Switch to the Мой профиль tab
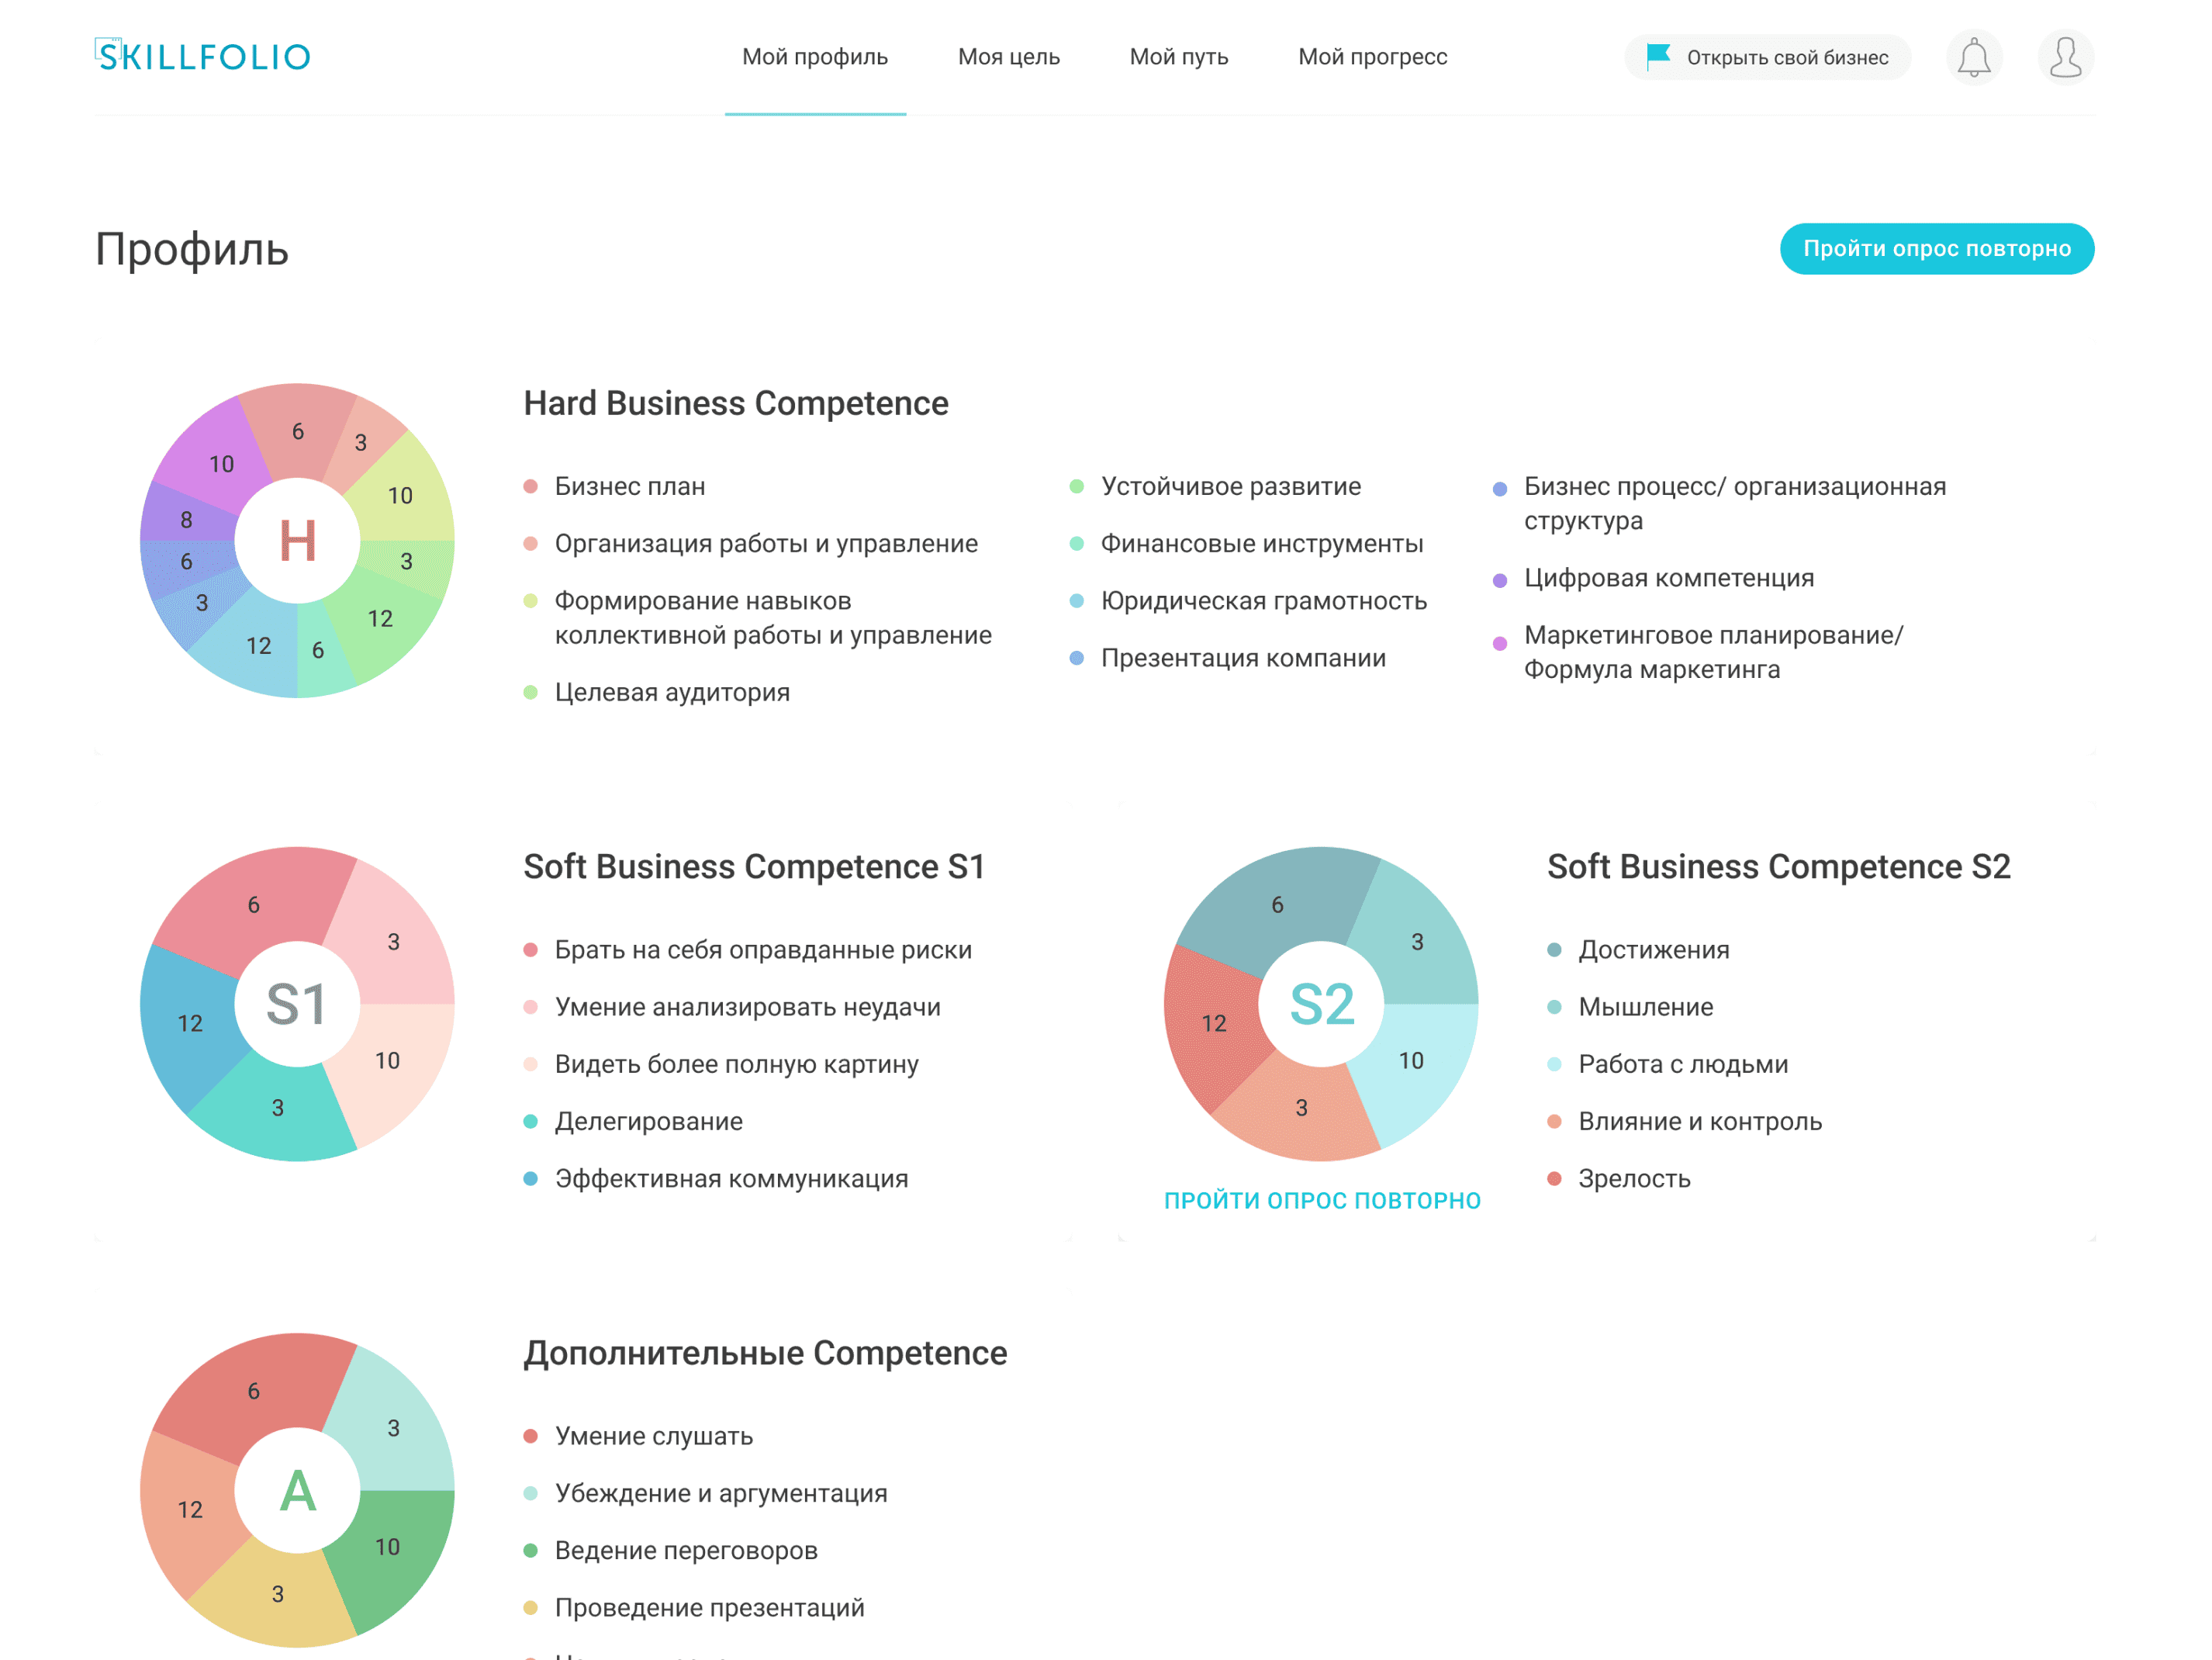The image size is (2212, 1660). point(815,57)
